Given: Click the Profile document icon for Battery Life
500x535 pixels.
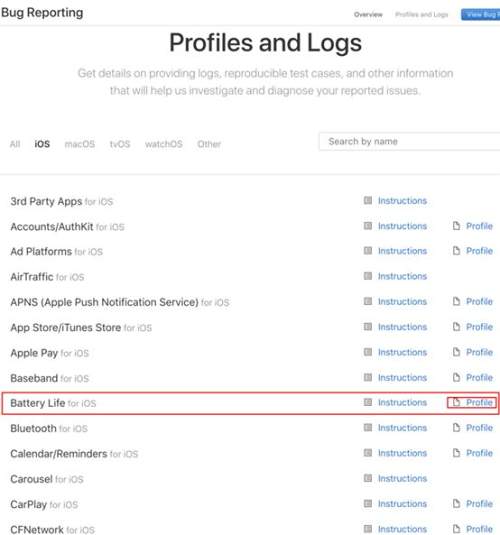Looking at the screenshot, I should (x=456, y=402).
